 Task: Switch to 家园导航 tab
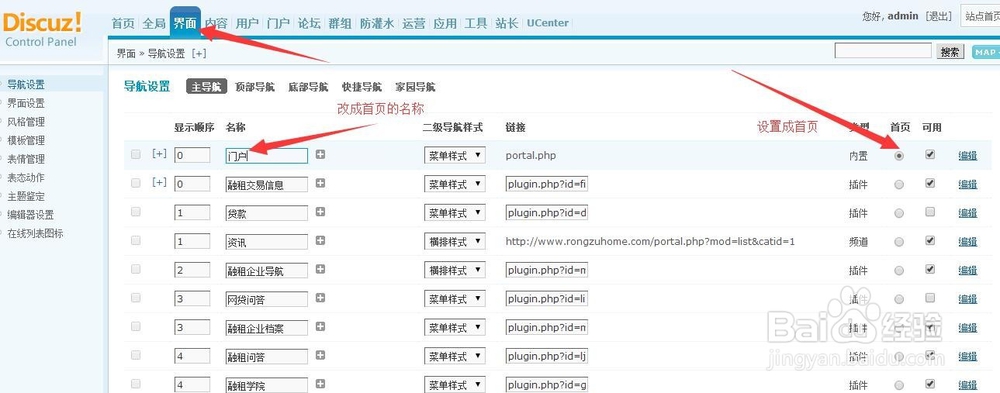click(415, 87)
